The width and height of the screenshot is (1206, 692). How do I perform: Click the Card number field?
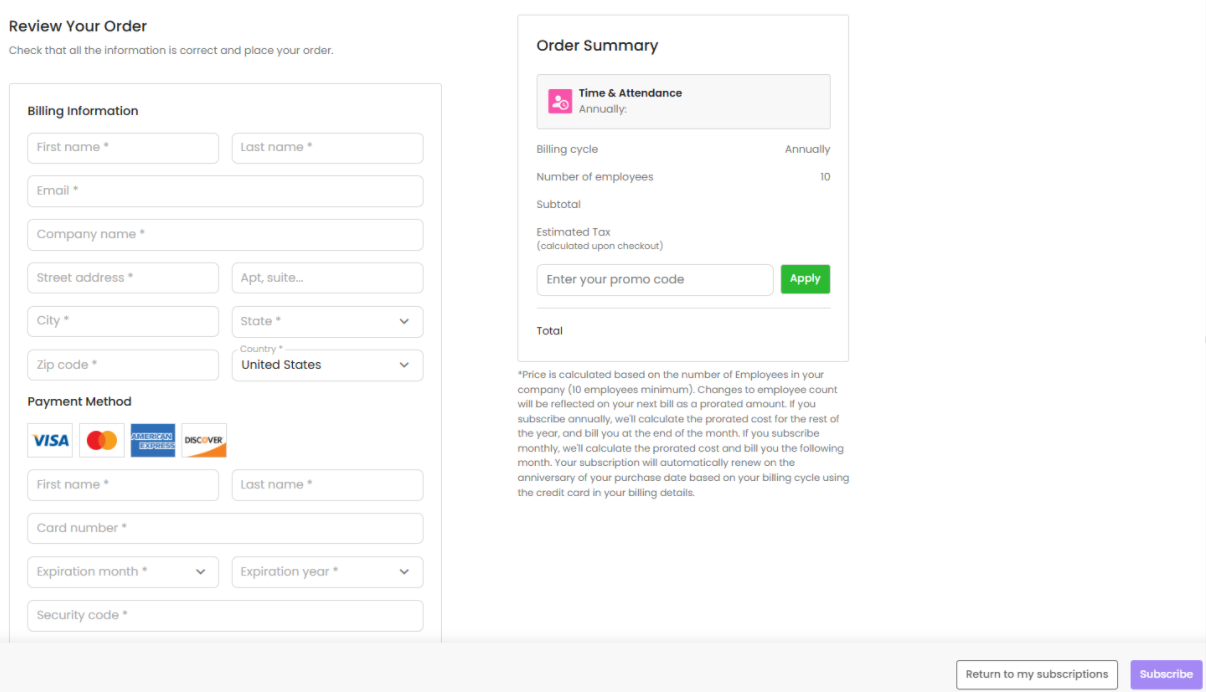(225, 528)
